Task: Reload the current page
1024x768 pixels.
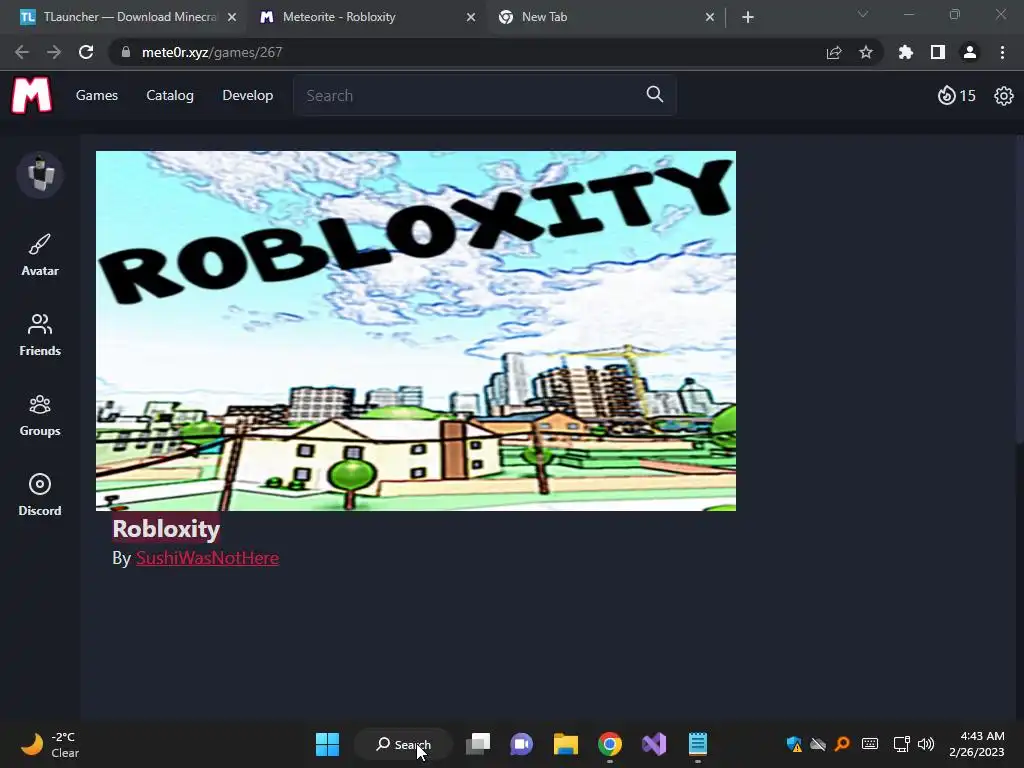Action: tap(86, 52)
